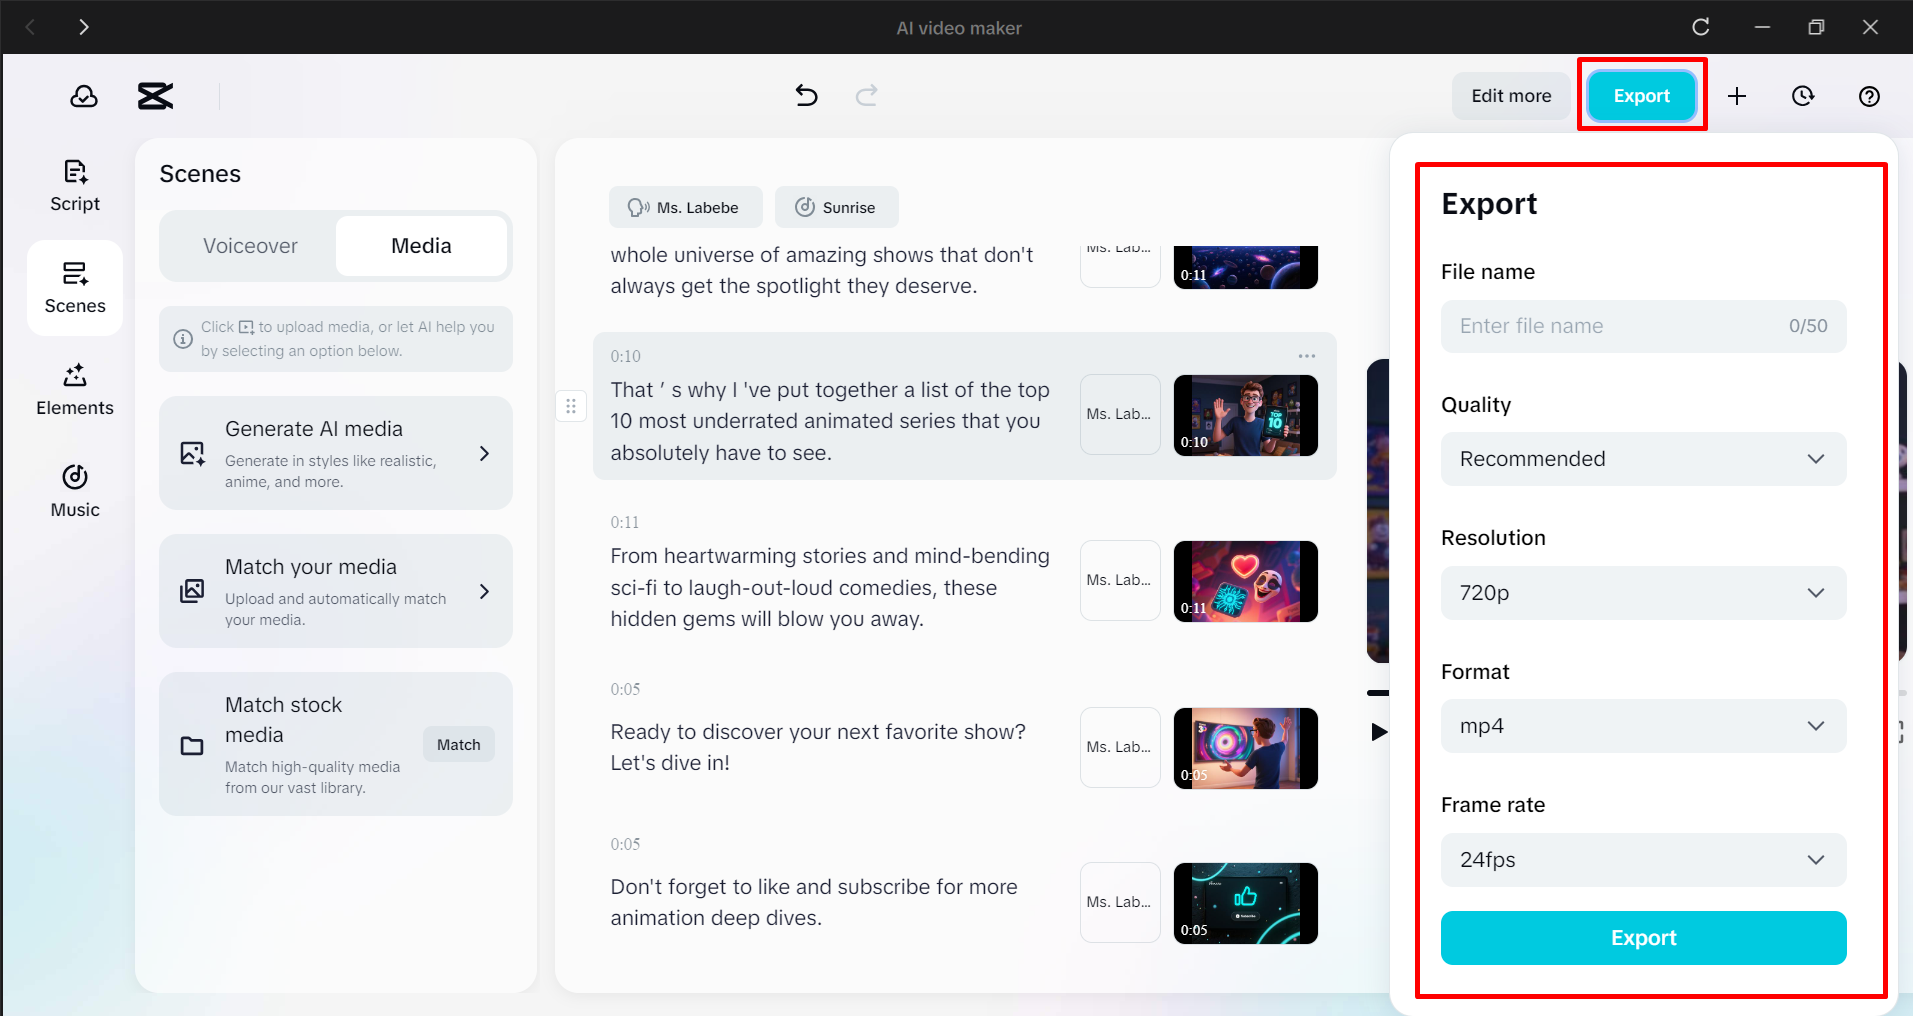Select the Media tab in Scenes
This screenshot has width=1913, height=1016.
(x=421, y=245)
